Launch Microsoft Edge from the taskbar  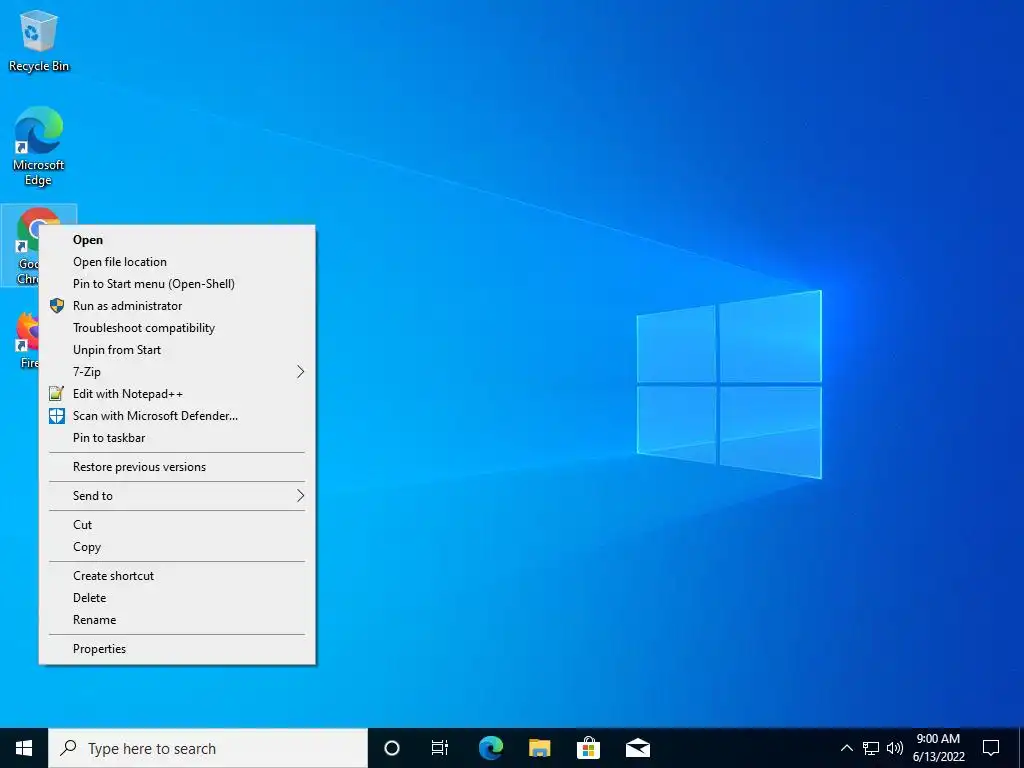(x=490, y=748)
